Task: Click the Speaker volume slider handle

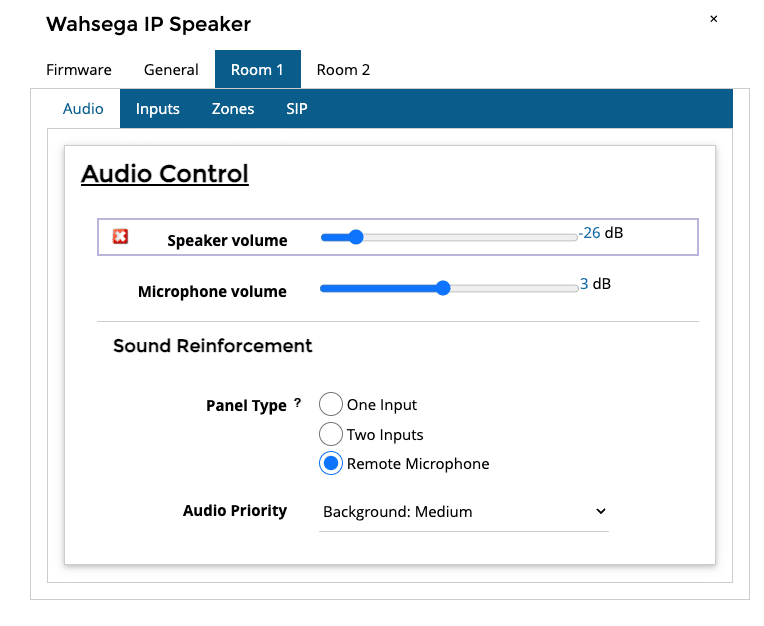Action: [356, 237]
